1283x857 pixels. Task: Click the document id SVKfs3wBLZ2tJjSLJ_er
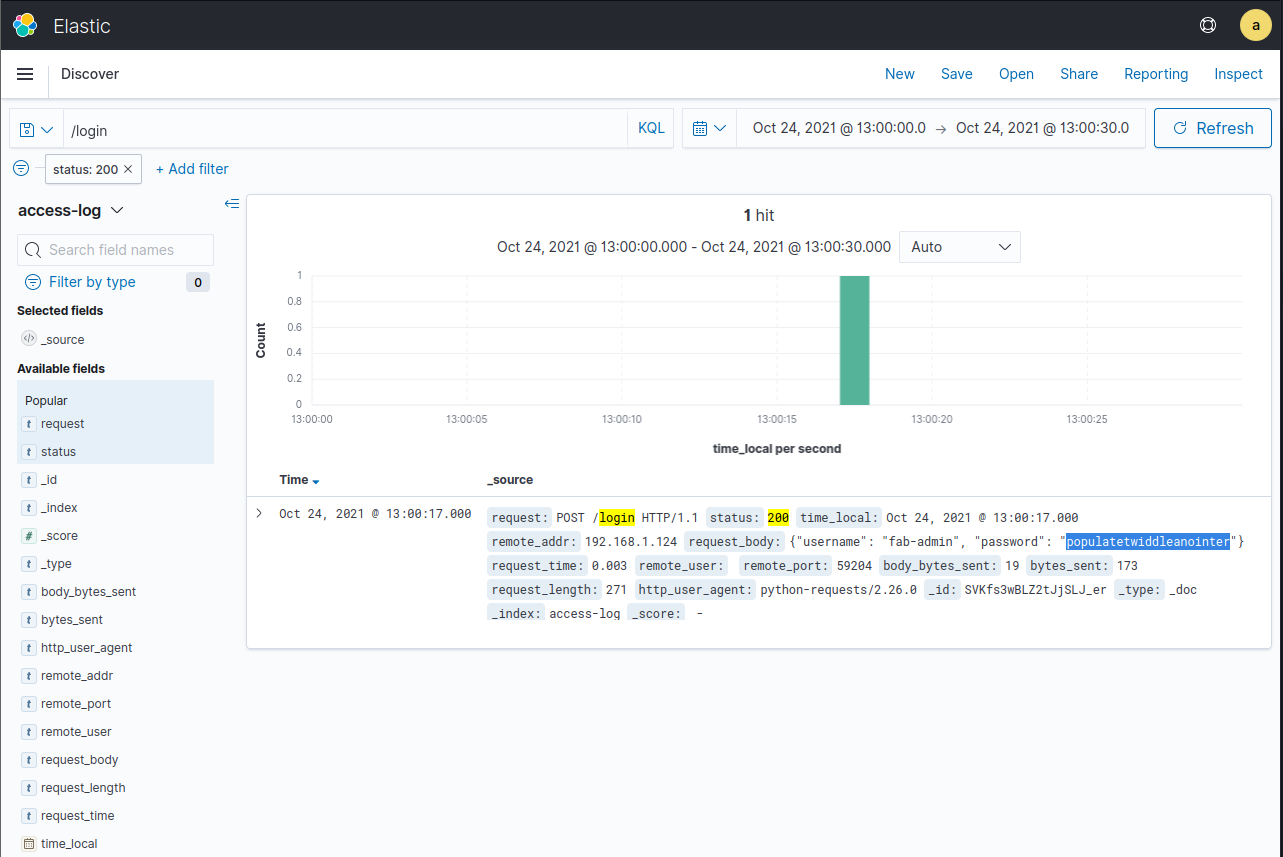pos(1036,590)
